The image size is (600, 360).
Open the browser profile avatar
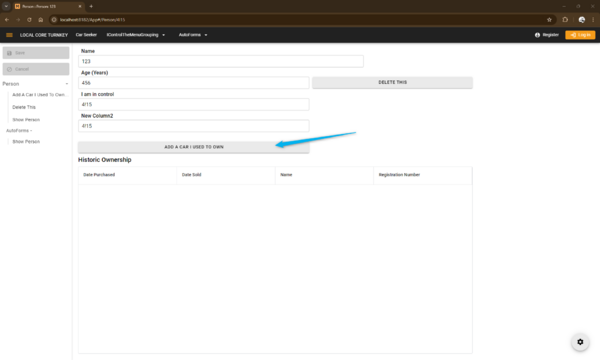[x=582, y=20]
